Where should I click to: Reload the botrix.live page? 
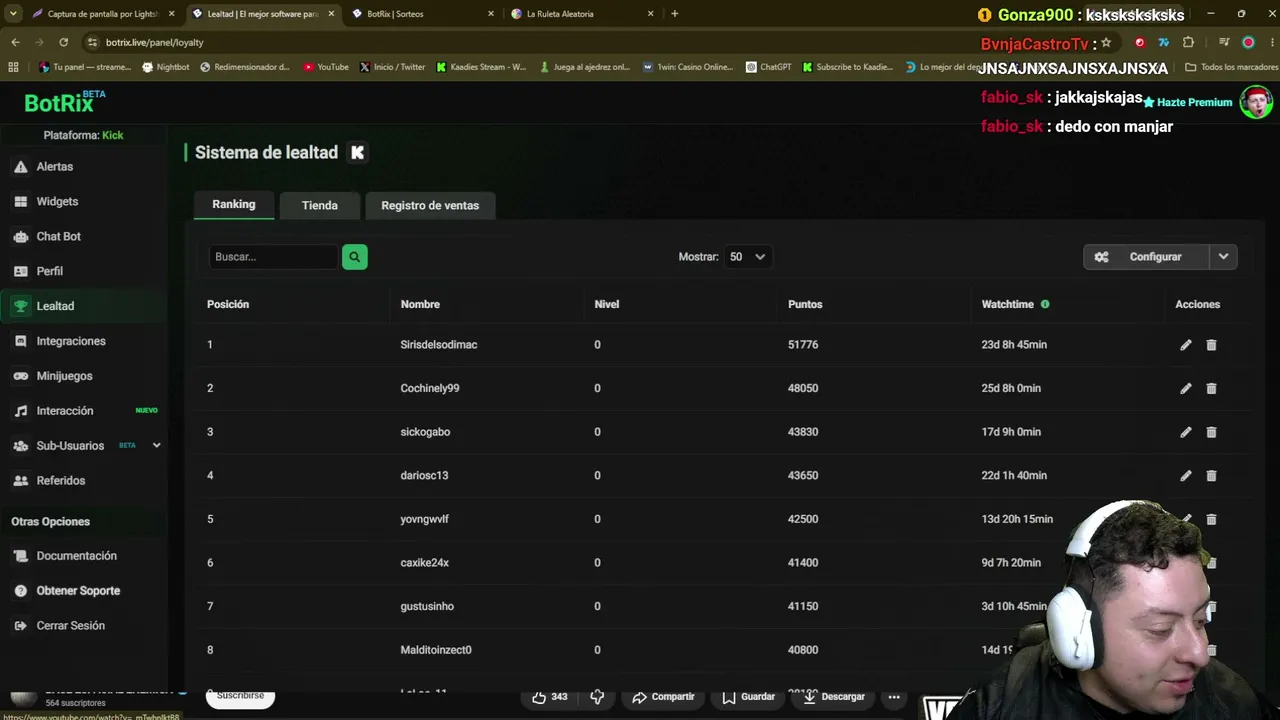click(x=63, y=42)
